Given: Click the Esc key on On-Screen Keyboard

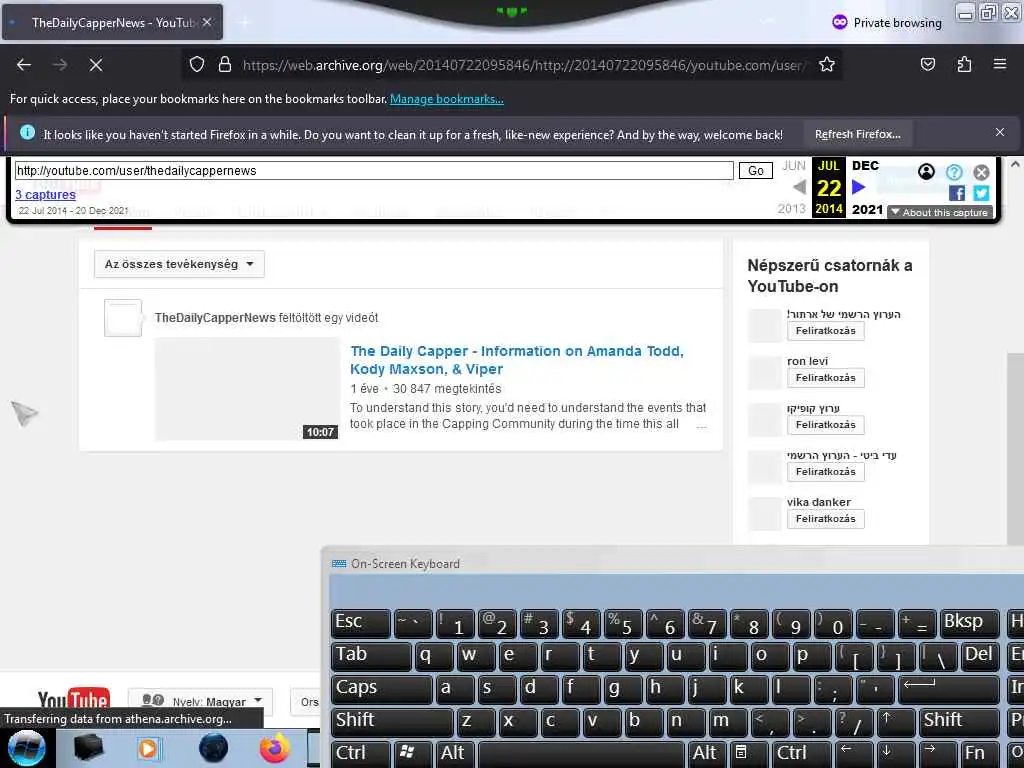Looking at the screenshot, I should 360,624.
